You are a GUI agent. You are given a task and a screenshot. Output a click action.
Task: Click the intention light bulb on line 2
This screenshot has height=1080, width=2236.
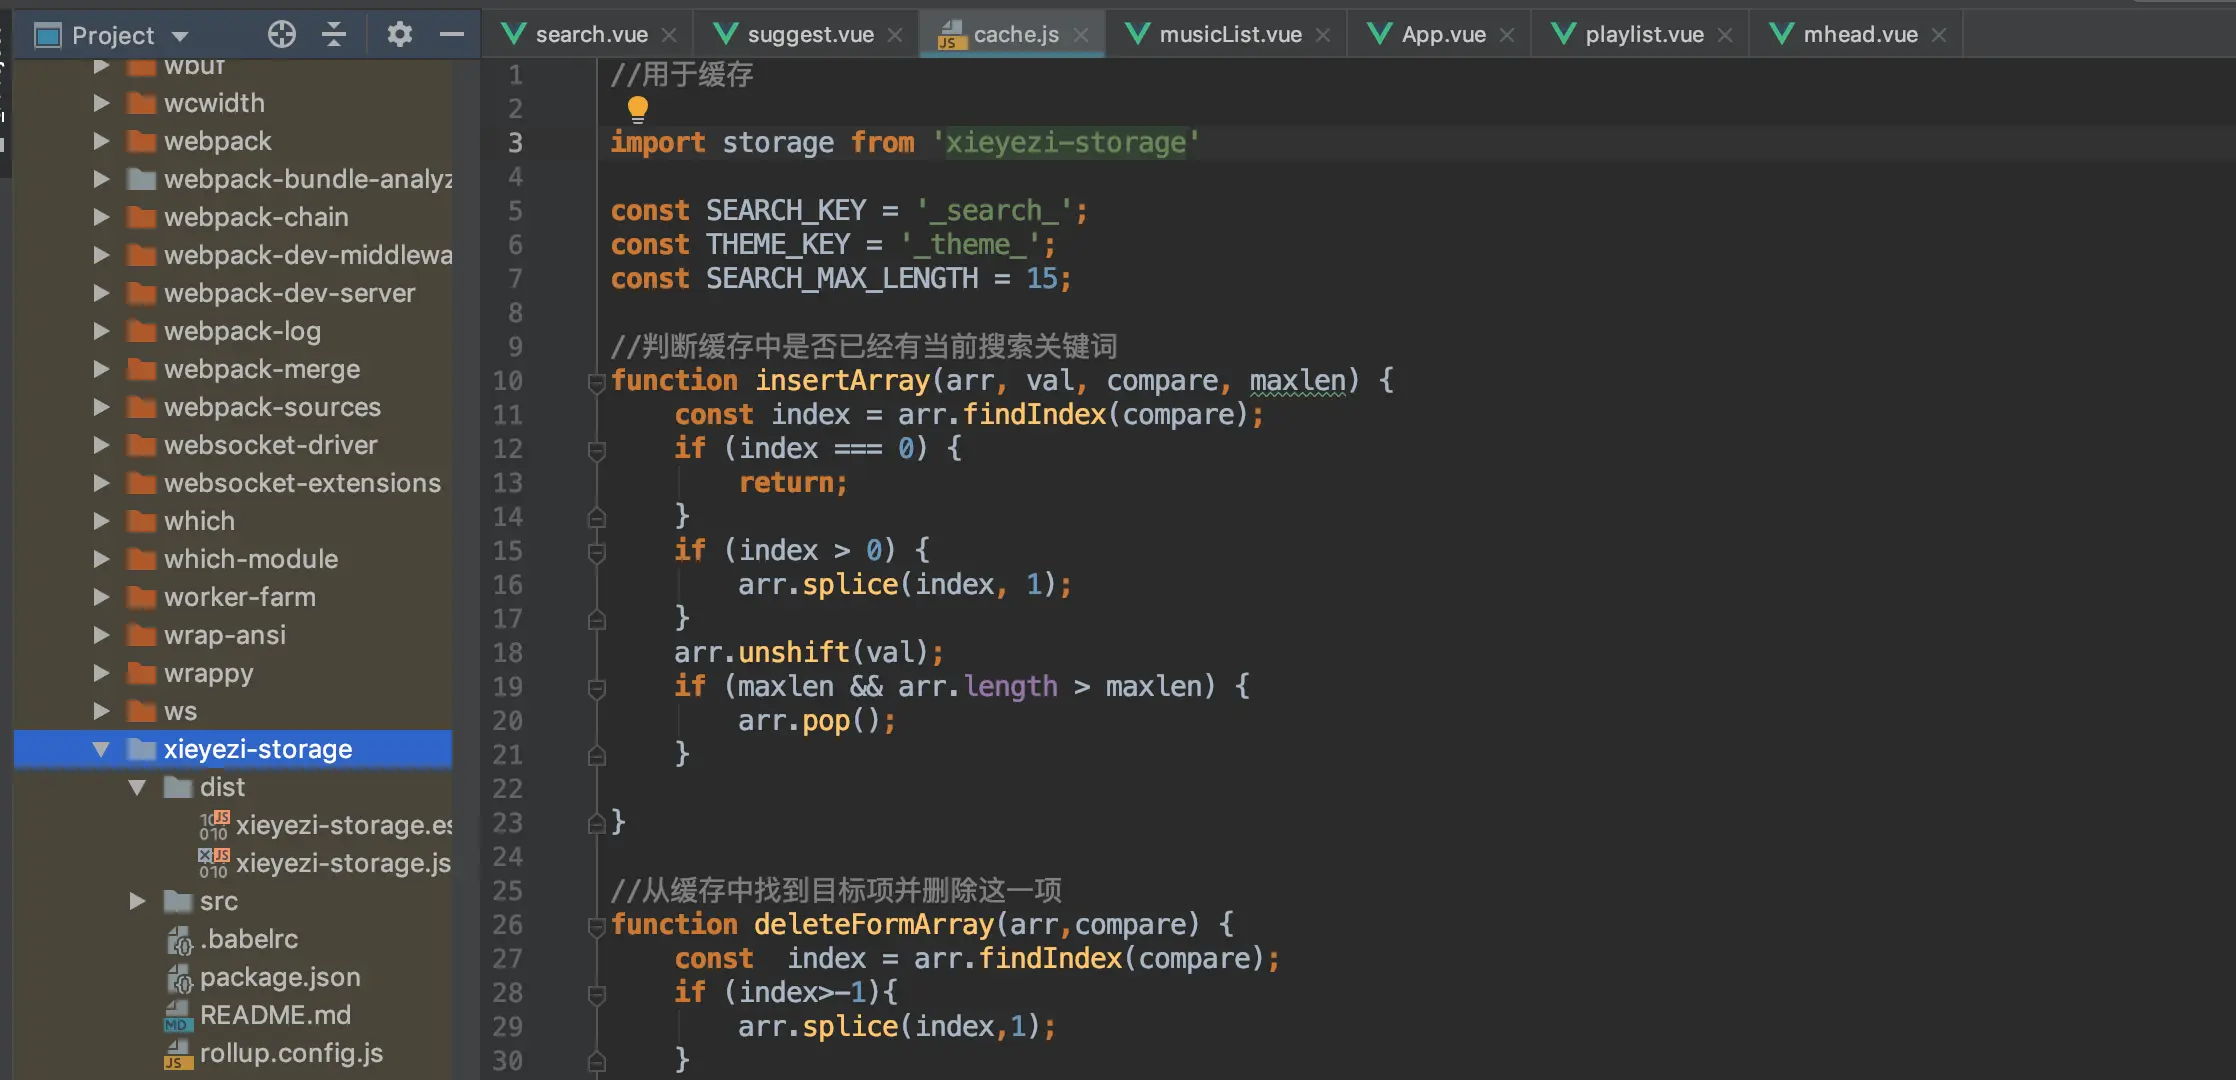pos(636,109)
